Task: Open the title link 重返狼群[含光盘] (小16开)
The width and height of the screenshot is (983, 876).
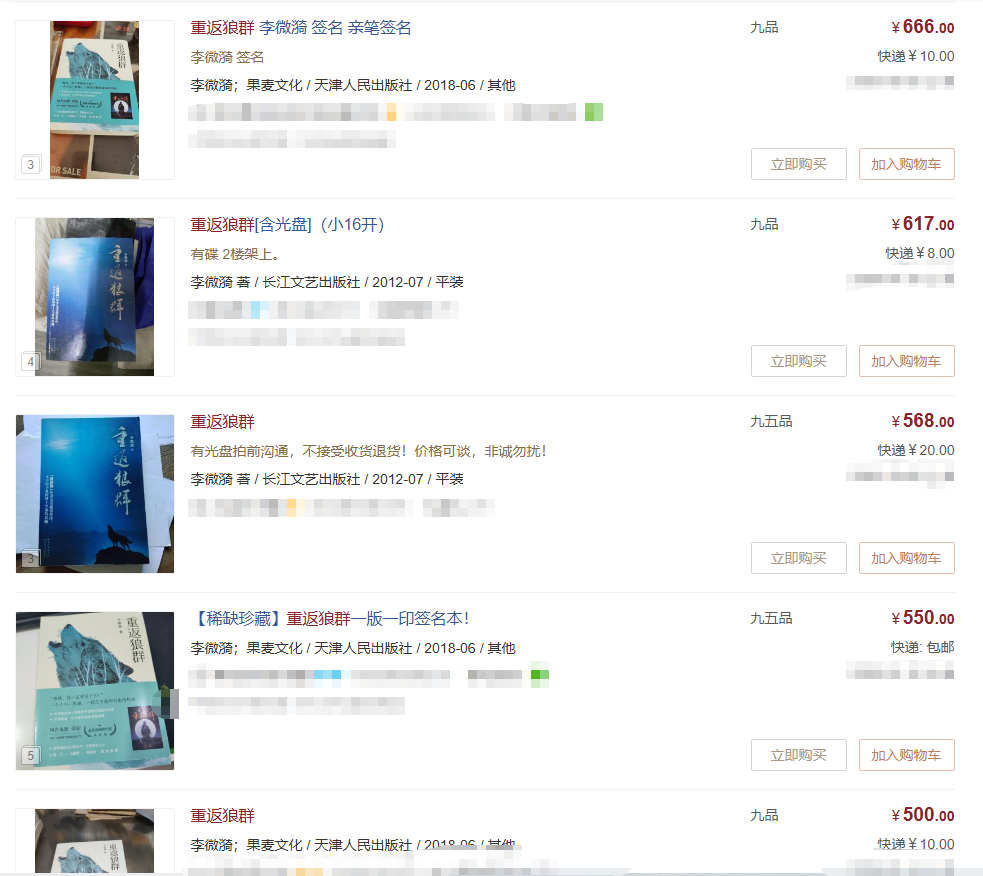Action: coord(287,224)
